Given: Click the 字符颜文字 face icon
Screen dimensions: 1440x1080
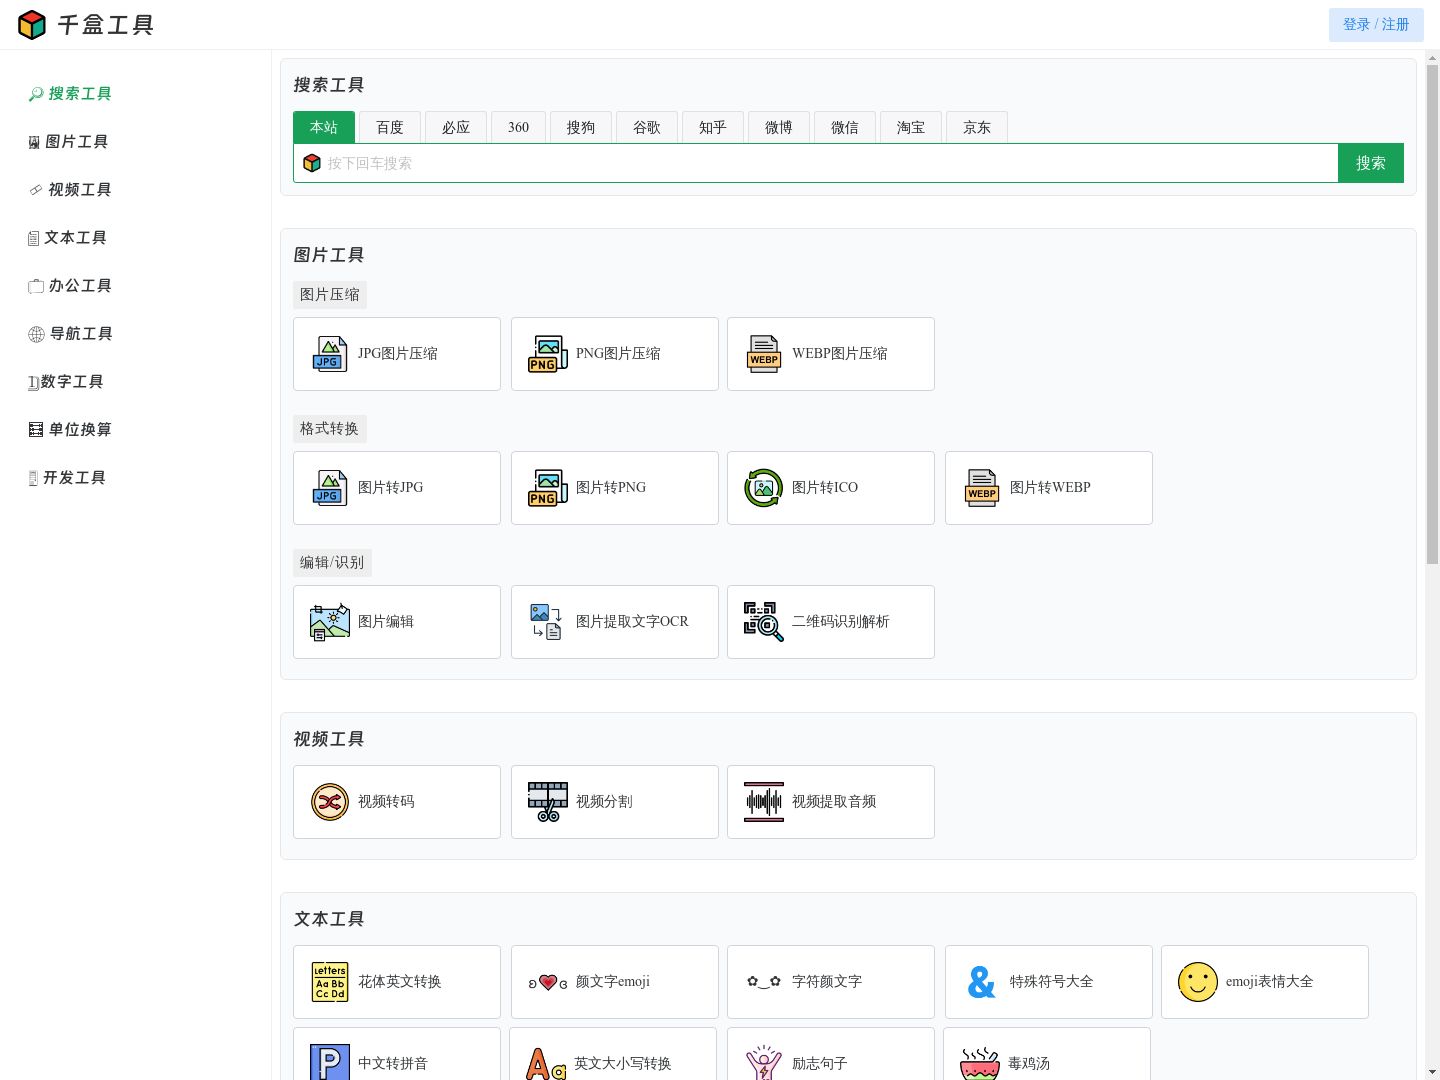Looking at the screenshot, I should pyautogui.click(x=764, y=982).
